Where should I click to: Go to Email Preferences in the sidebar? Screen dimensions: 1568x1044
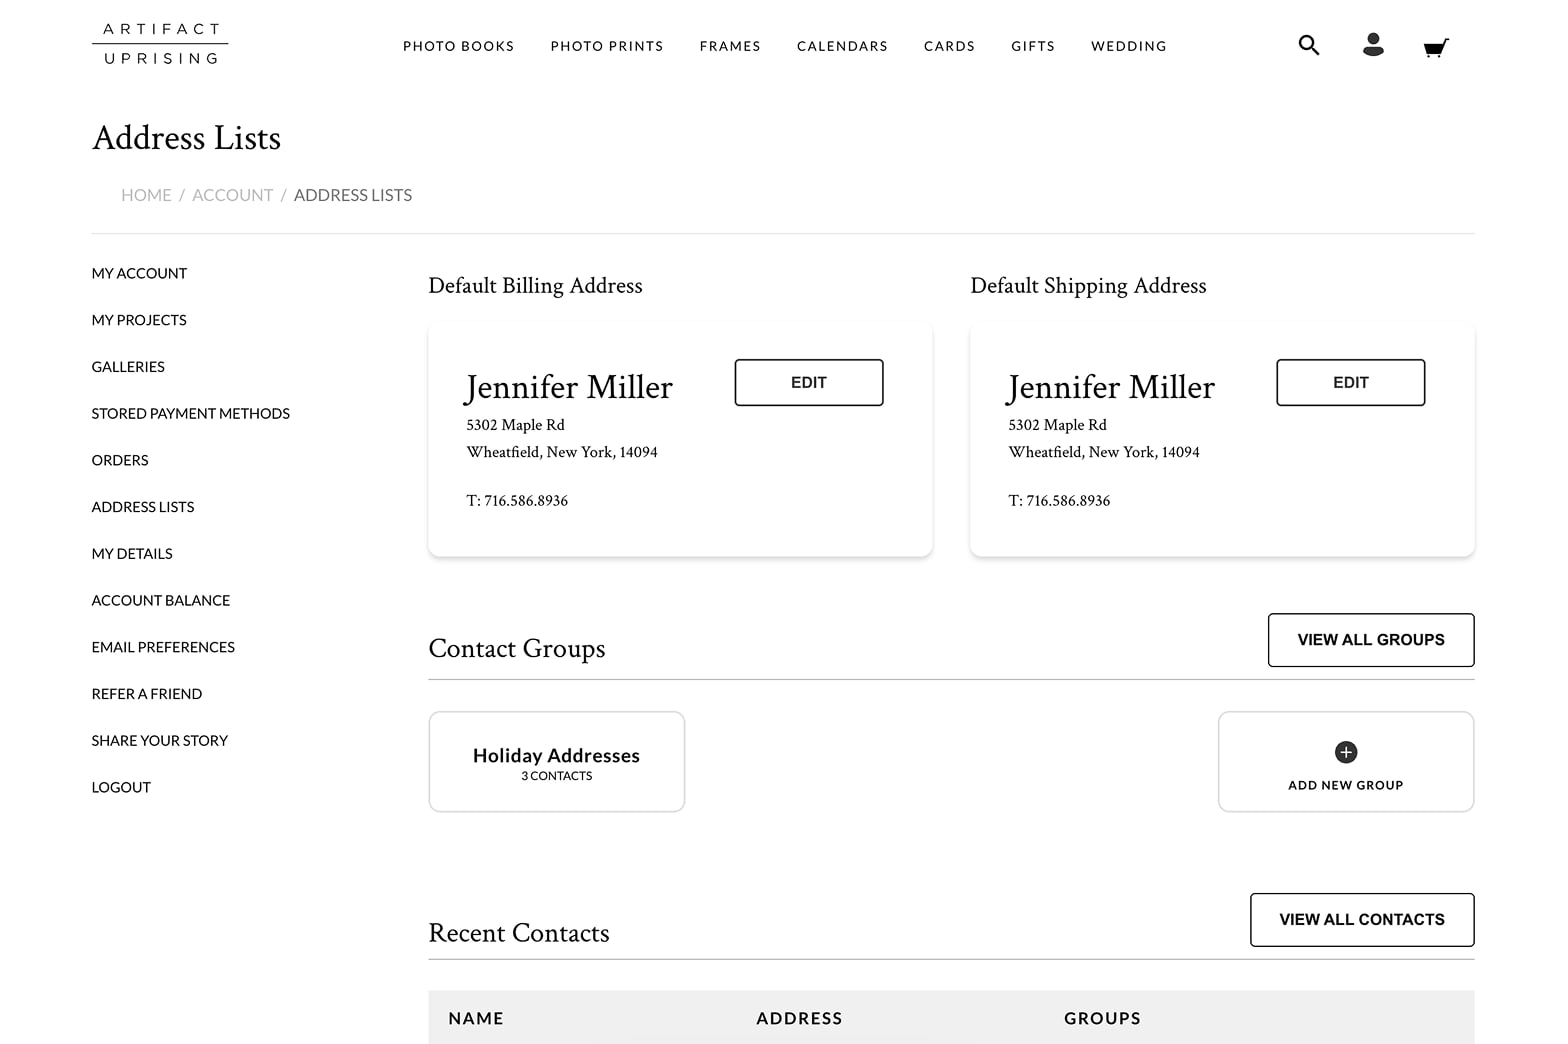coord(163,647)
